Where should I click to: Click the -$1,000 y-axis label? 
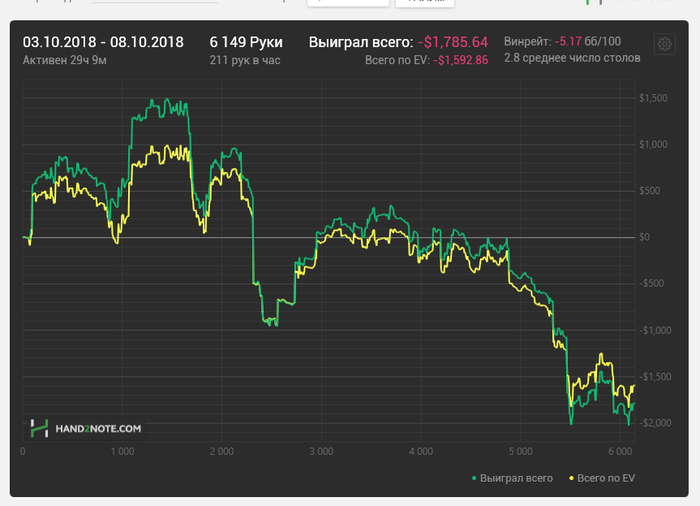(655, 330)
